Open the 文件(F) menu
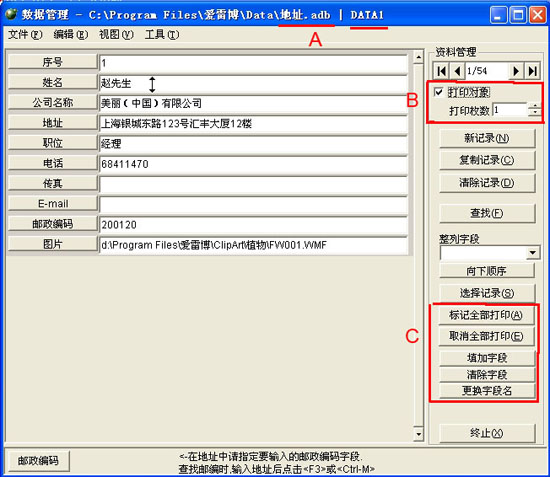The height and width of the screenshot is (477, 550). 25,34
